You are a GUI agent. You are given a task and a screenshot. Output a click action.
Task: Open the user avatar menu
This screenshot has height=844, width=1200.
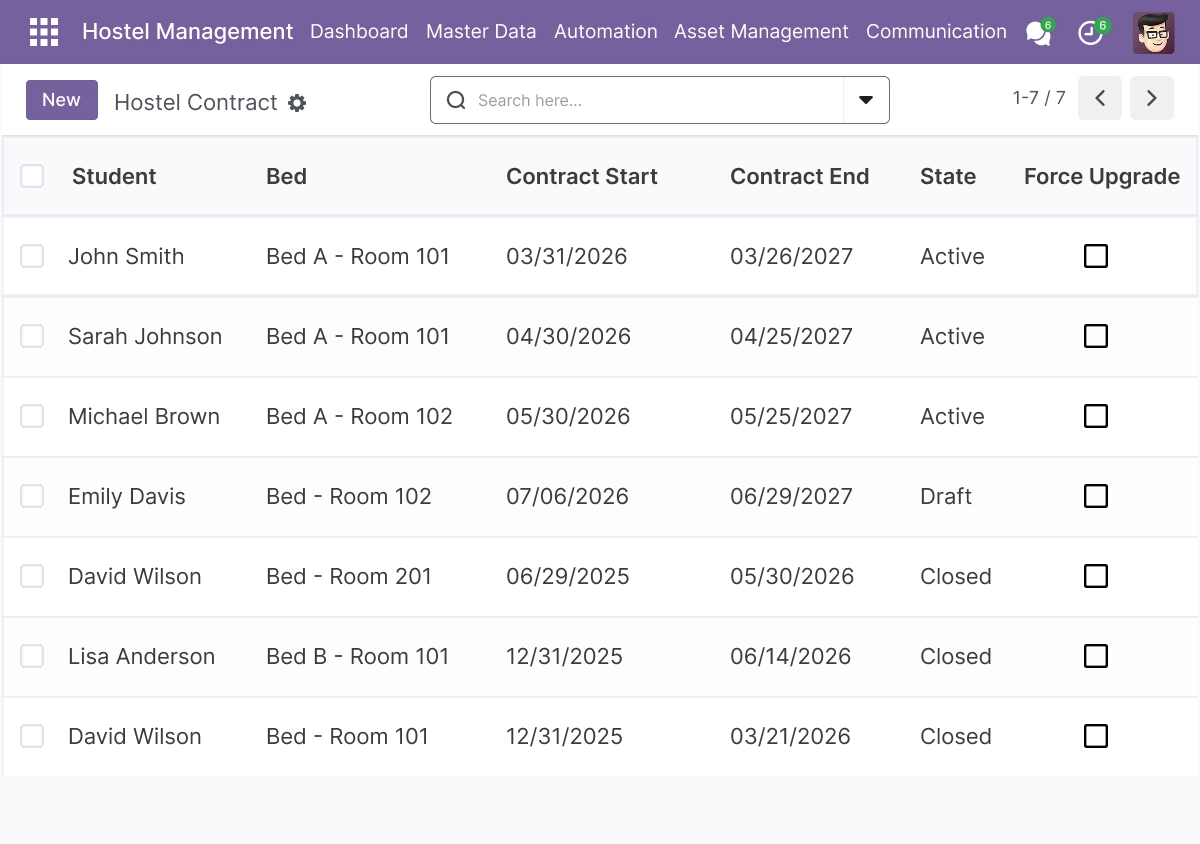tap(1153, 33)
